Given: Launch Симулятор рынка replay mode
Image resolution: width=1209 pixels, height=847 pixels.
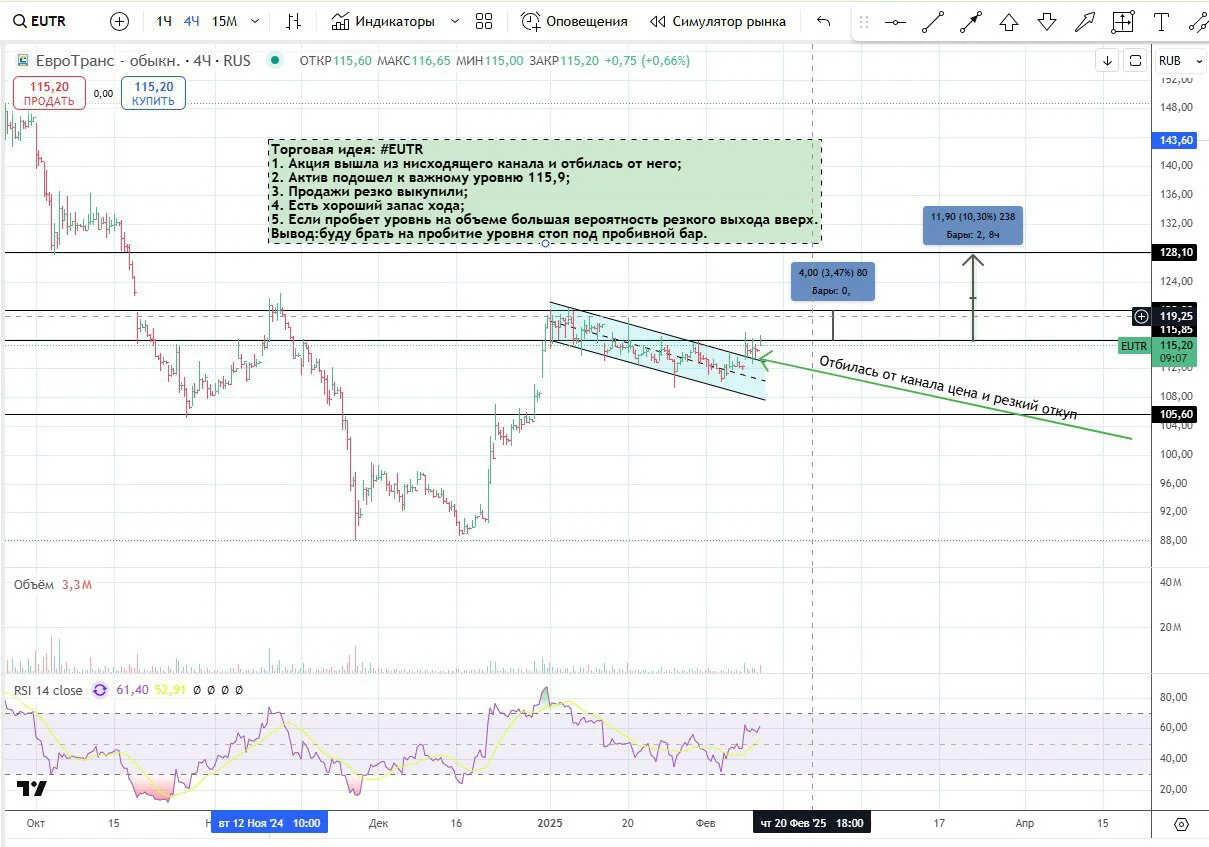Looking at the screenshot, I should pyautogui.click(x=718, y=21).
